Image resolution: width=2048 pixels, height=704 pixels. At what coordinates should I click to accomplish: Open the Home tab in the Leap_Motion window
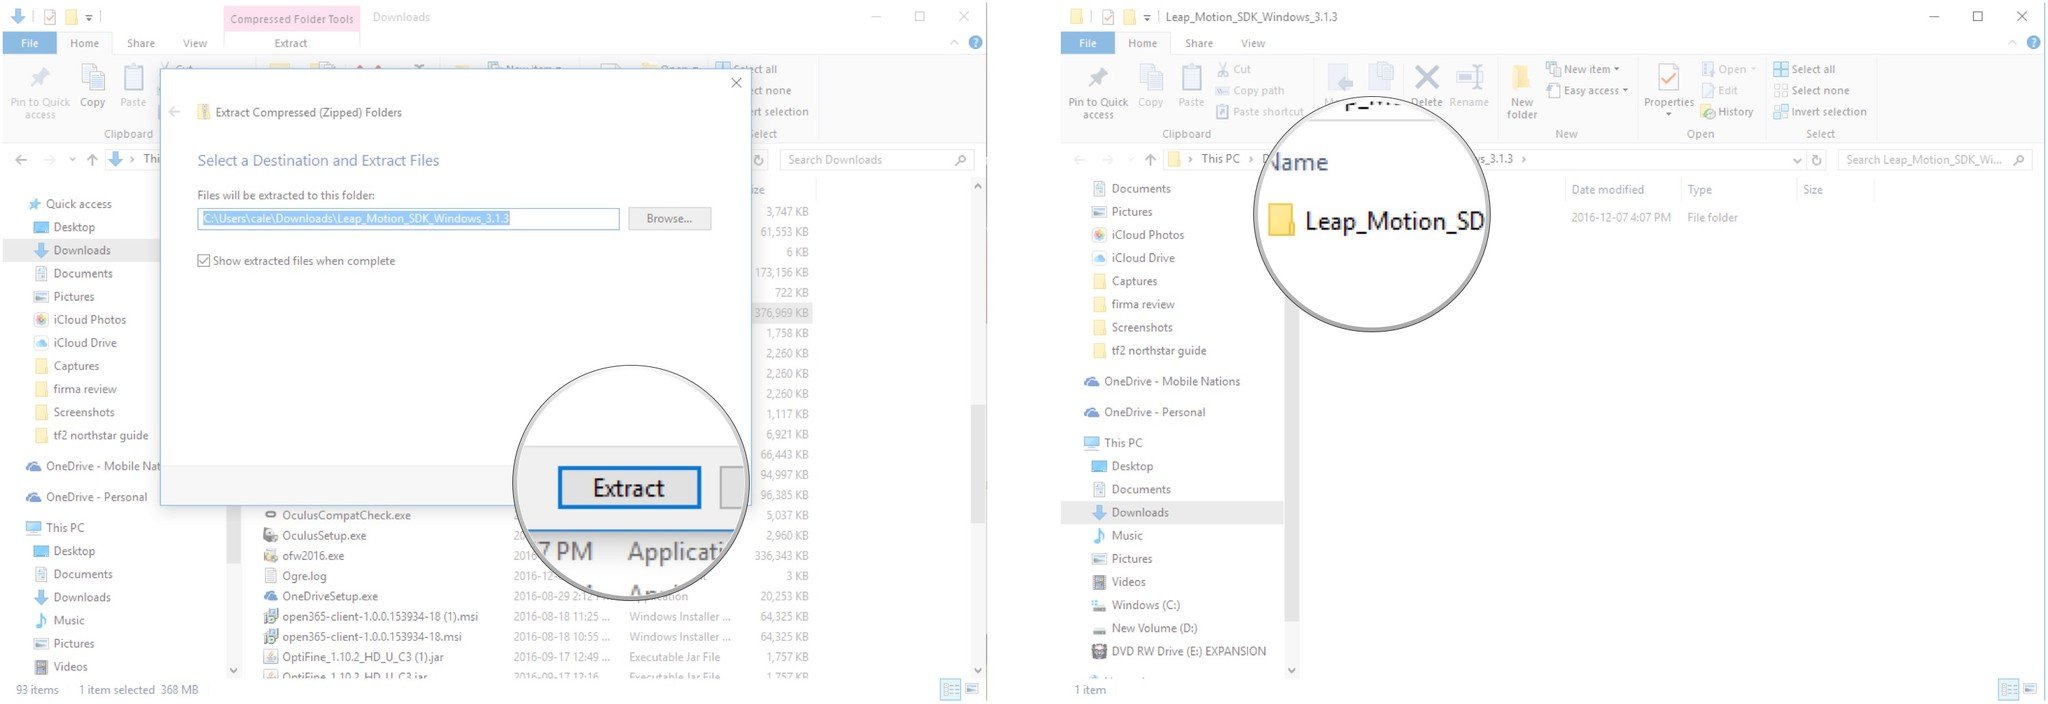tap(1142, 43)
